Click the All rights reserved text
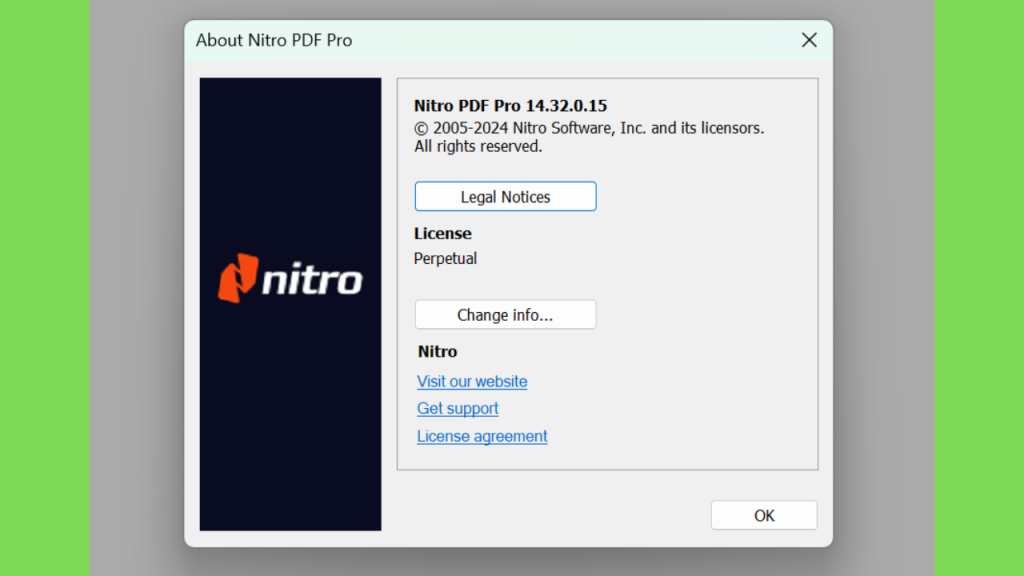 (478, 146)
